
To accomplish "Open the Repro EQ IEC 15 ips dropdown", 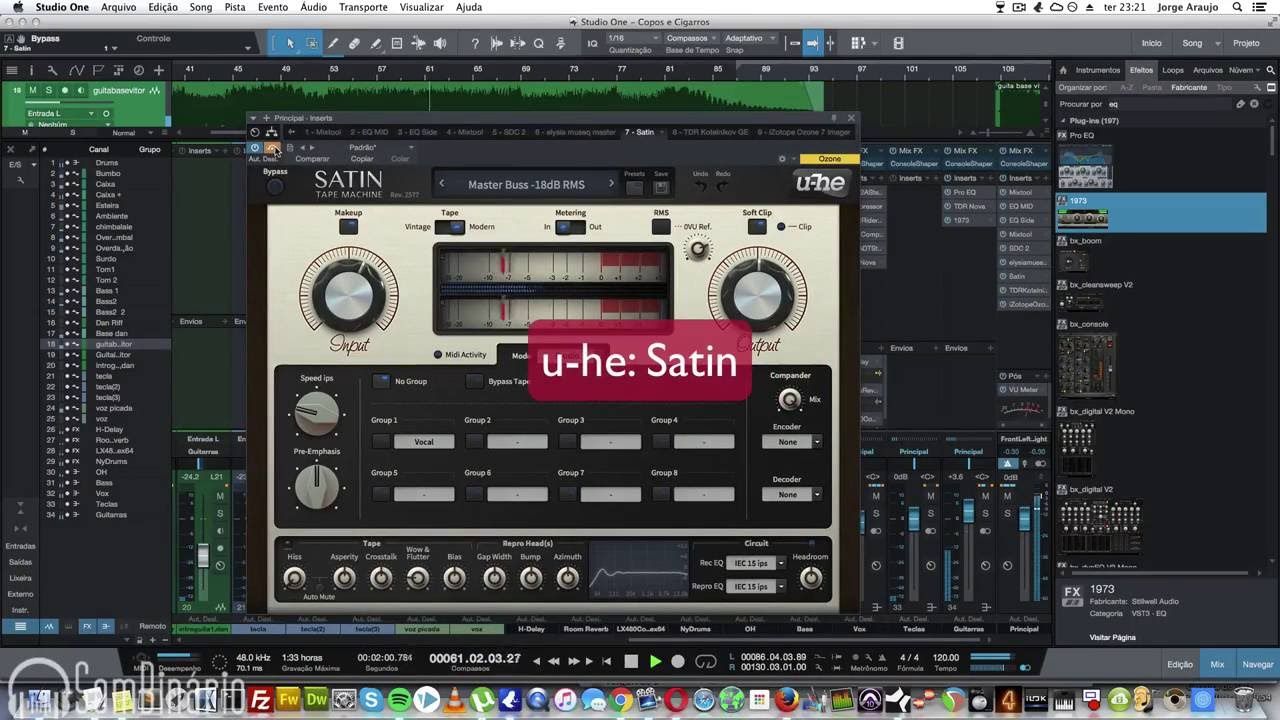I will click(757, 586).
